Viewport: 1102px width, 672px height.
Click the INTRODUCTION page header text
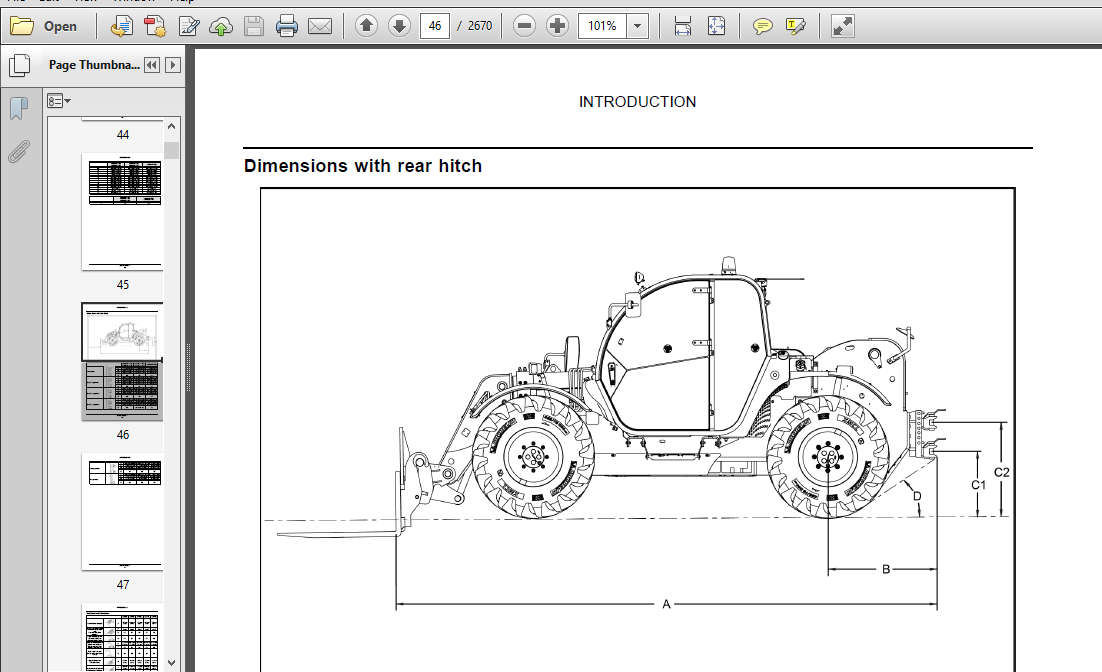(x=637, y=102)
